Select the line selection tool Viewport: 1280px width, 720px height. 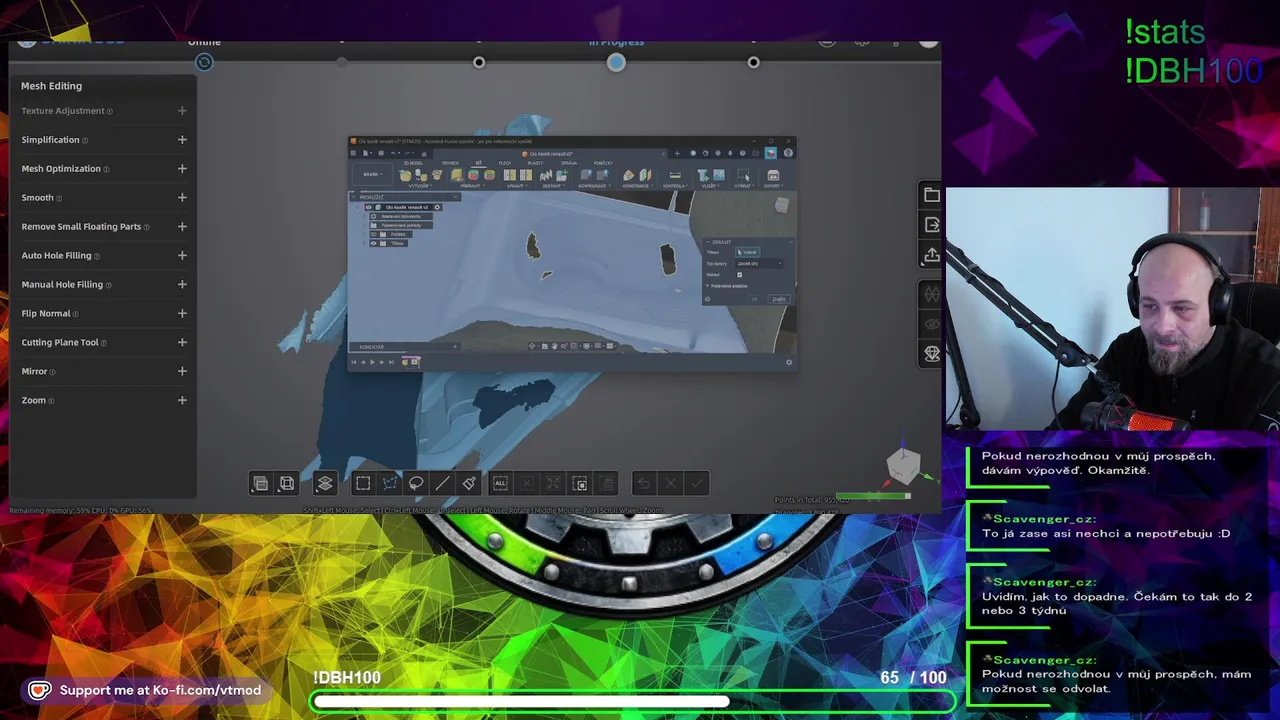[x=442, y=484]
